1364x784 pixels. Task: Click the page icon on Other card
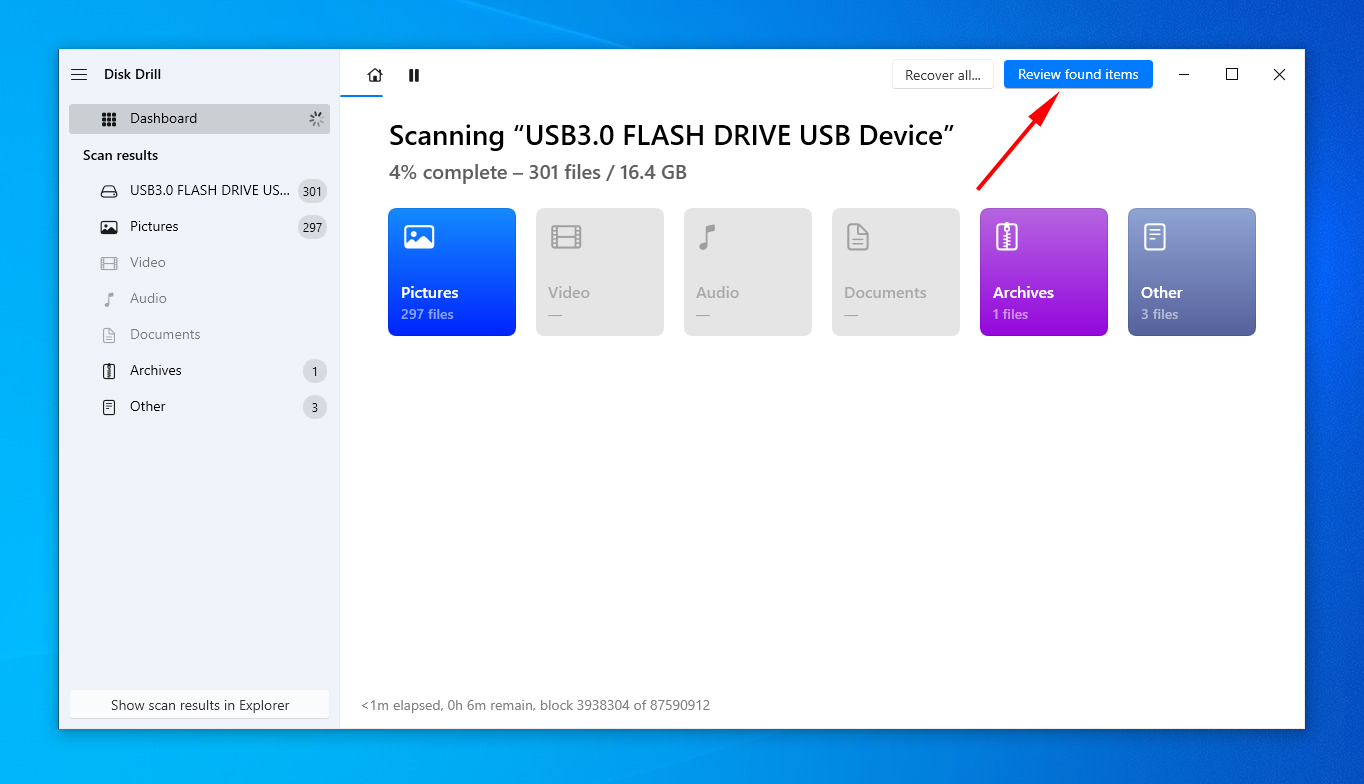1155,237
